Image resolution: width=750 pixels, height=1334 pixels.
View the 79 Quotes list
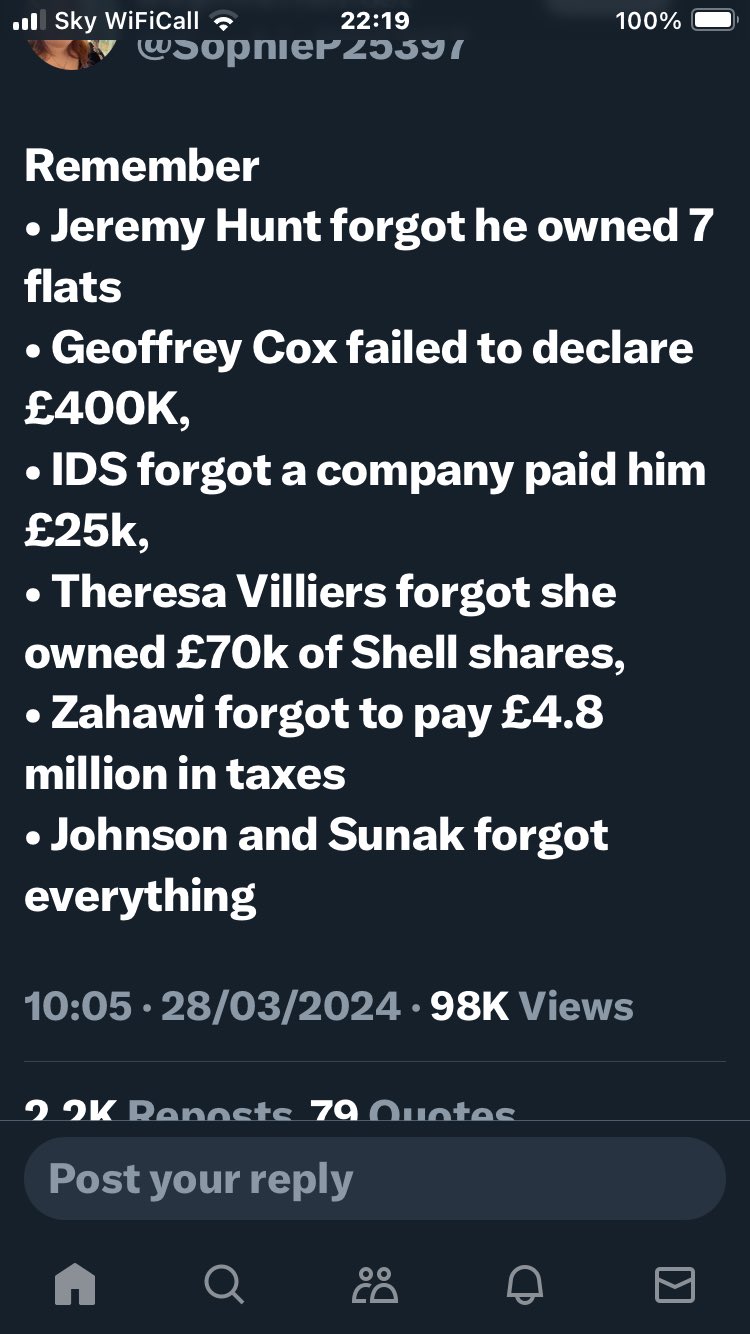[x=412, y=1110]
